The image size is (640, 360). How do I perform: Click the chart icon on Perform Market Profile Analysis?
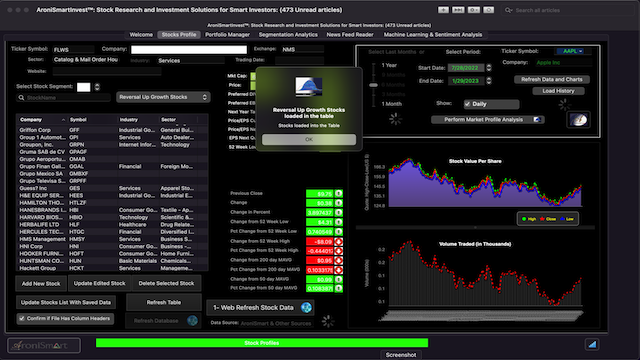point(537,120)
